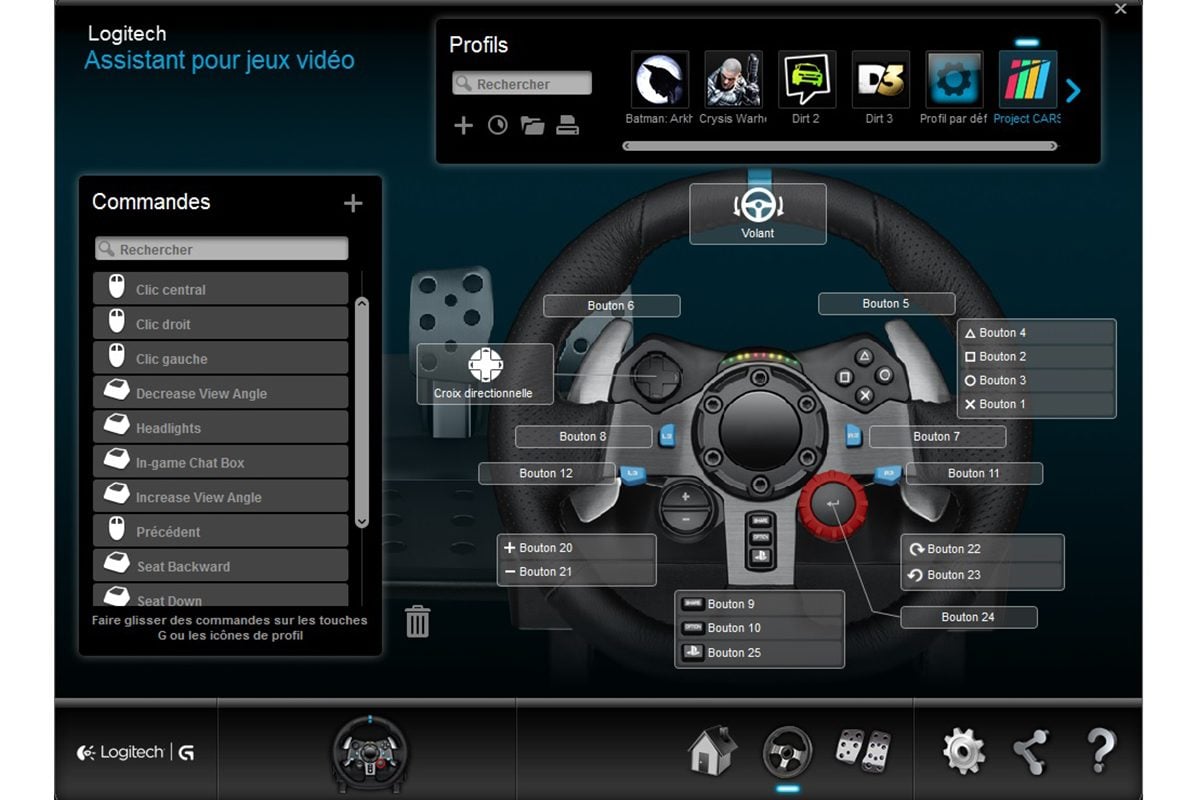Open the profile scan clock icon
Image resolution: width=1200 pixels, height=800 pixels.
pos(497,125)
